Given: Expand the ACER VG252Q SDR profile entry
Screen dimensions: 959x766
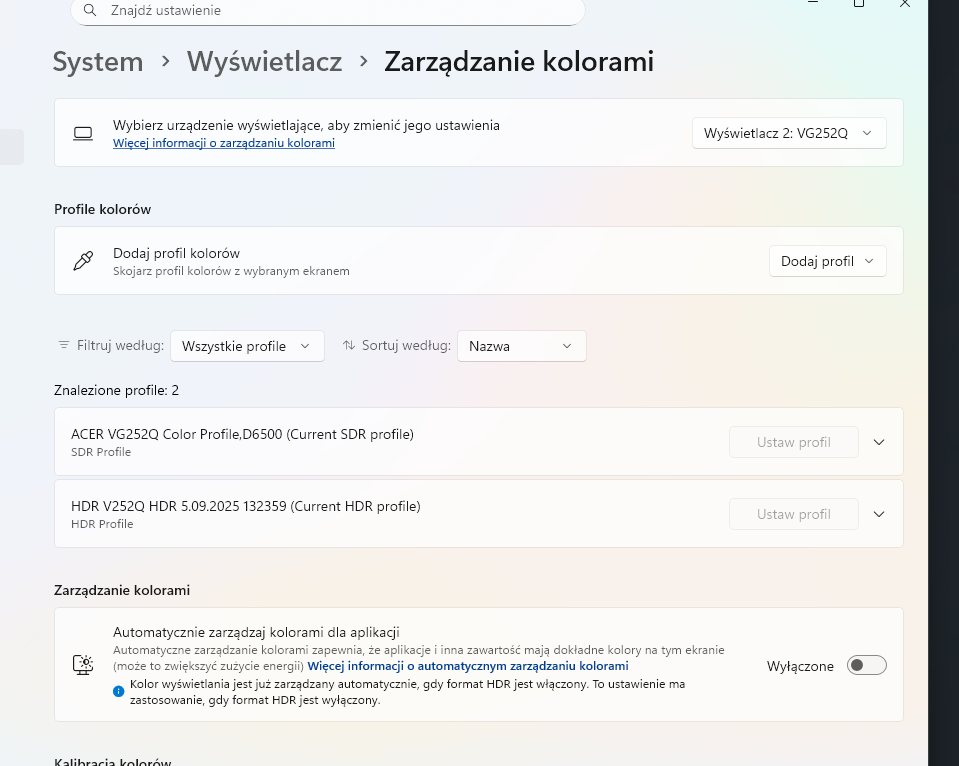Looking at the screenshot, I should tap(879, 442).
